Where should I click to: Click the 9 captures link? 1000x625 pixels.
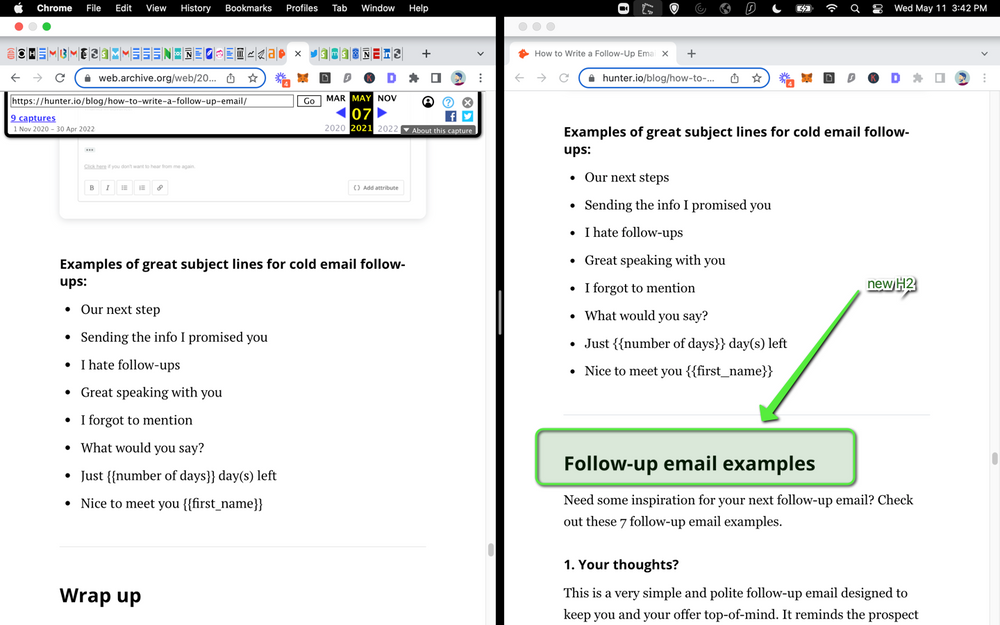pos(32,117)
